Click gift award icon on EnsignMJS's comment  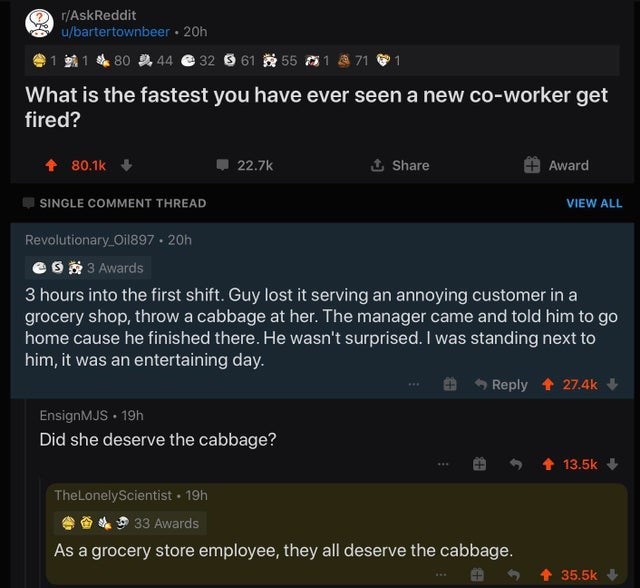(480, 464)
